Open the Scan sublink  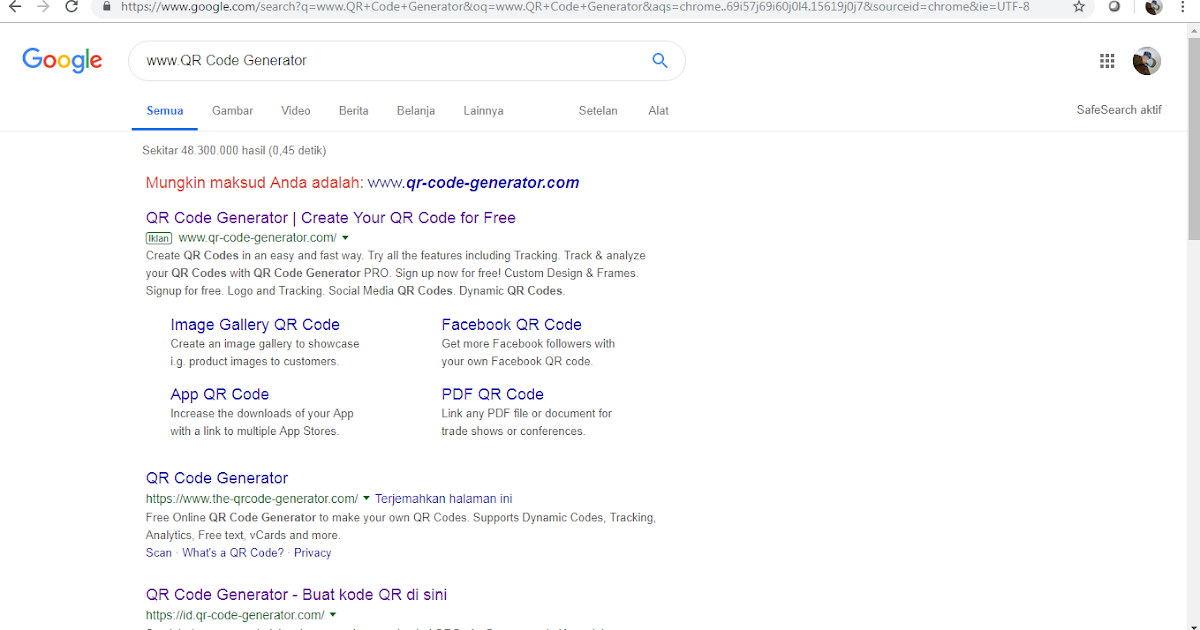click(159, 553)
